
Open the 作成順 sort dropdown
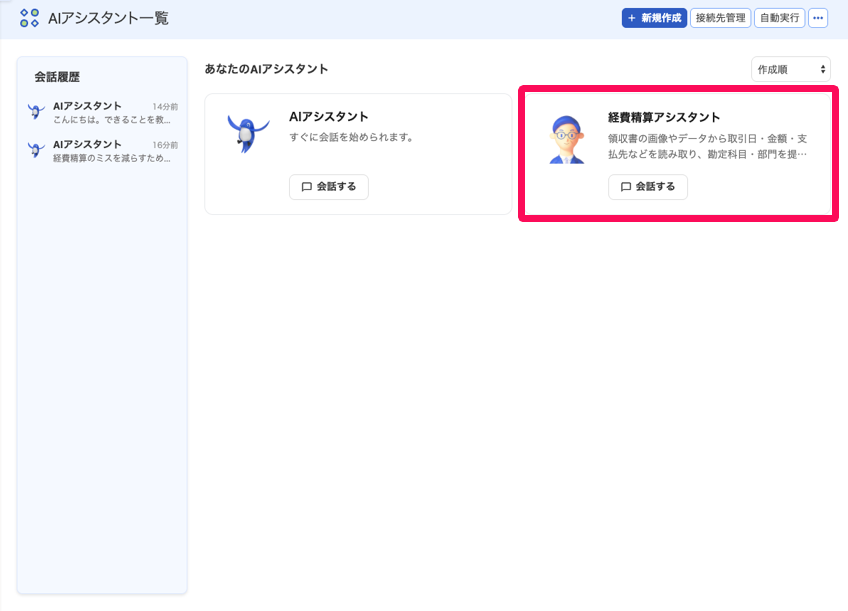tap(791, 69)
